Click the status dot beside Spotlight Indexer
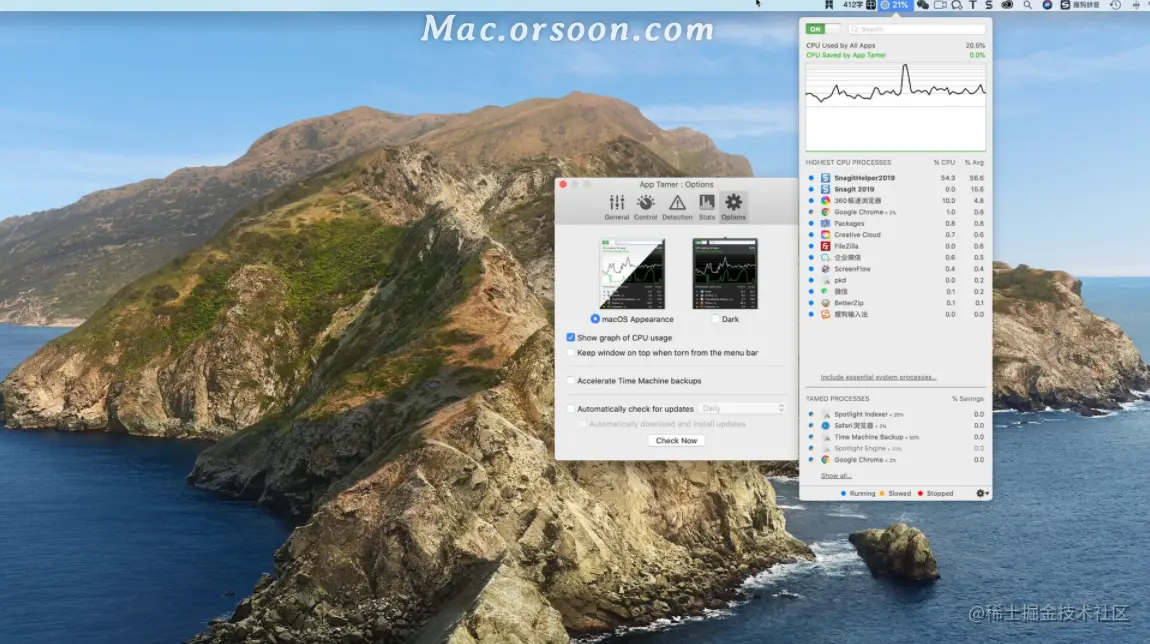 tap(811, 414)
